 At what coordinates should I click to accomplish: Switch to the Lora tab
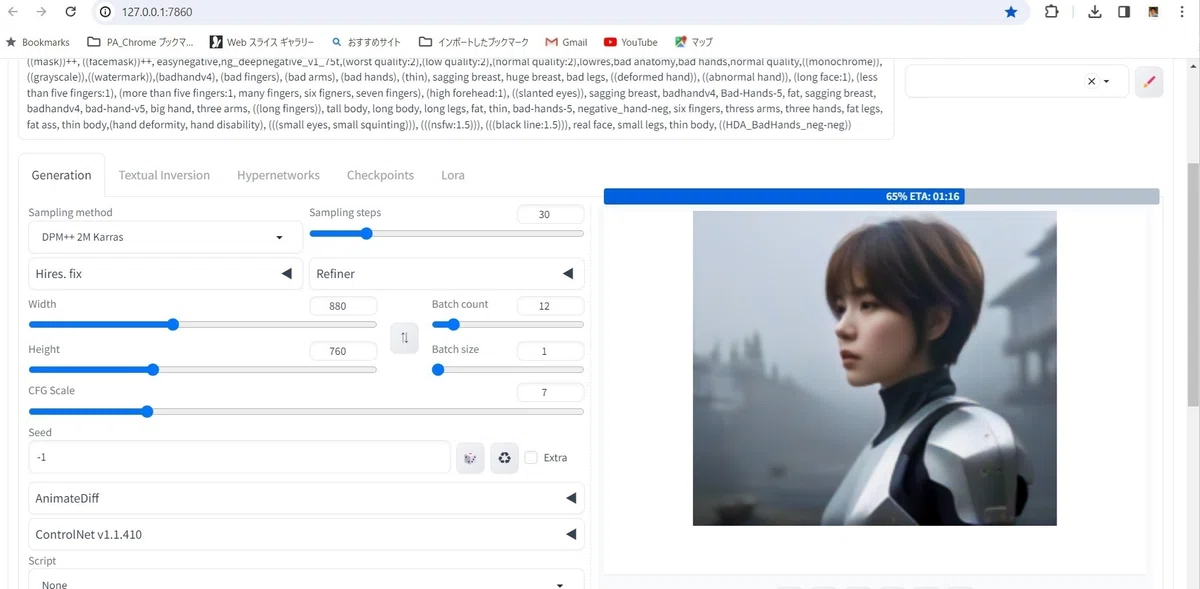pyautogui.click(x=453, y=175)
